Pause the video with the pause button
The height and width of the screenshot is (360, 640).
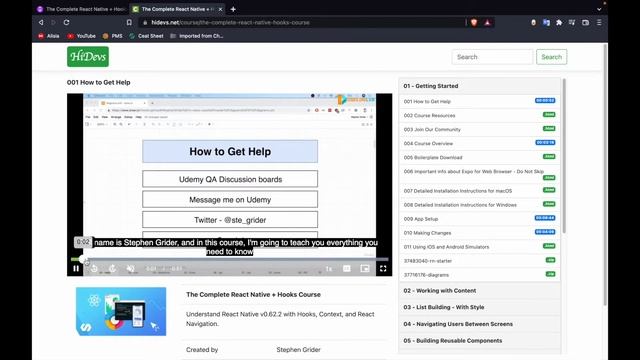click(76, 269)
